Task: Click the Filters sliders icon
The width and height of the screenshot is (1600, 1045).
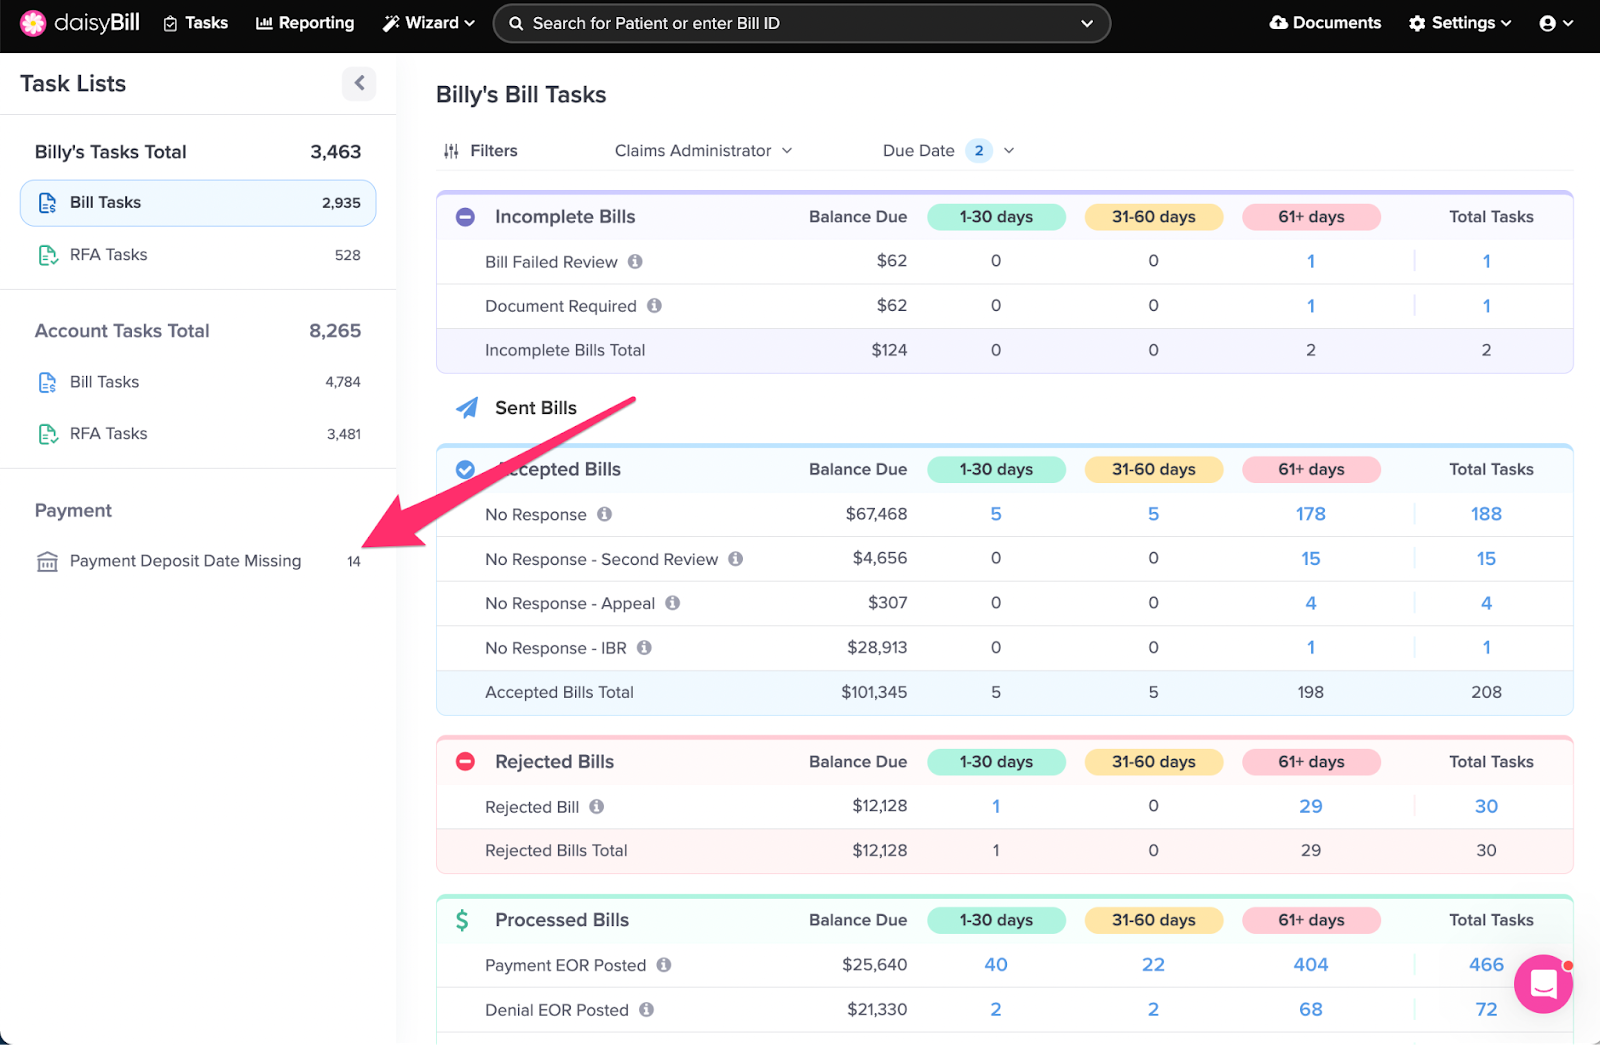Action: pos(451,151)
